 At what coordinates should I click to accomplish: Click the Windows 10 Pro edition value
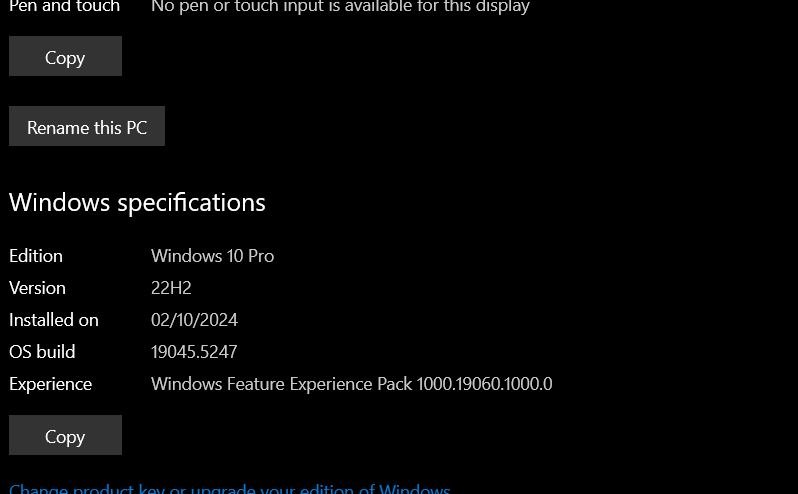pos(213,256)
